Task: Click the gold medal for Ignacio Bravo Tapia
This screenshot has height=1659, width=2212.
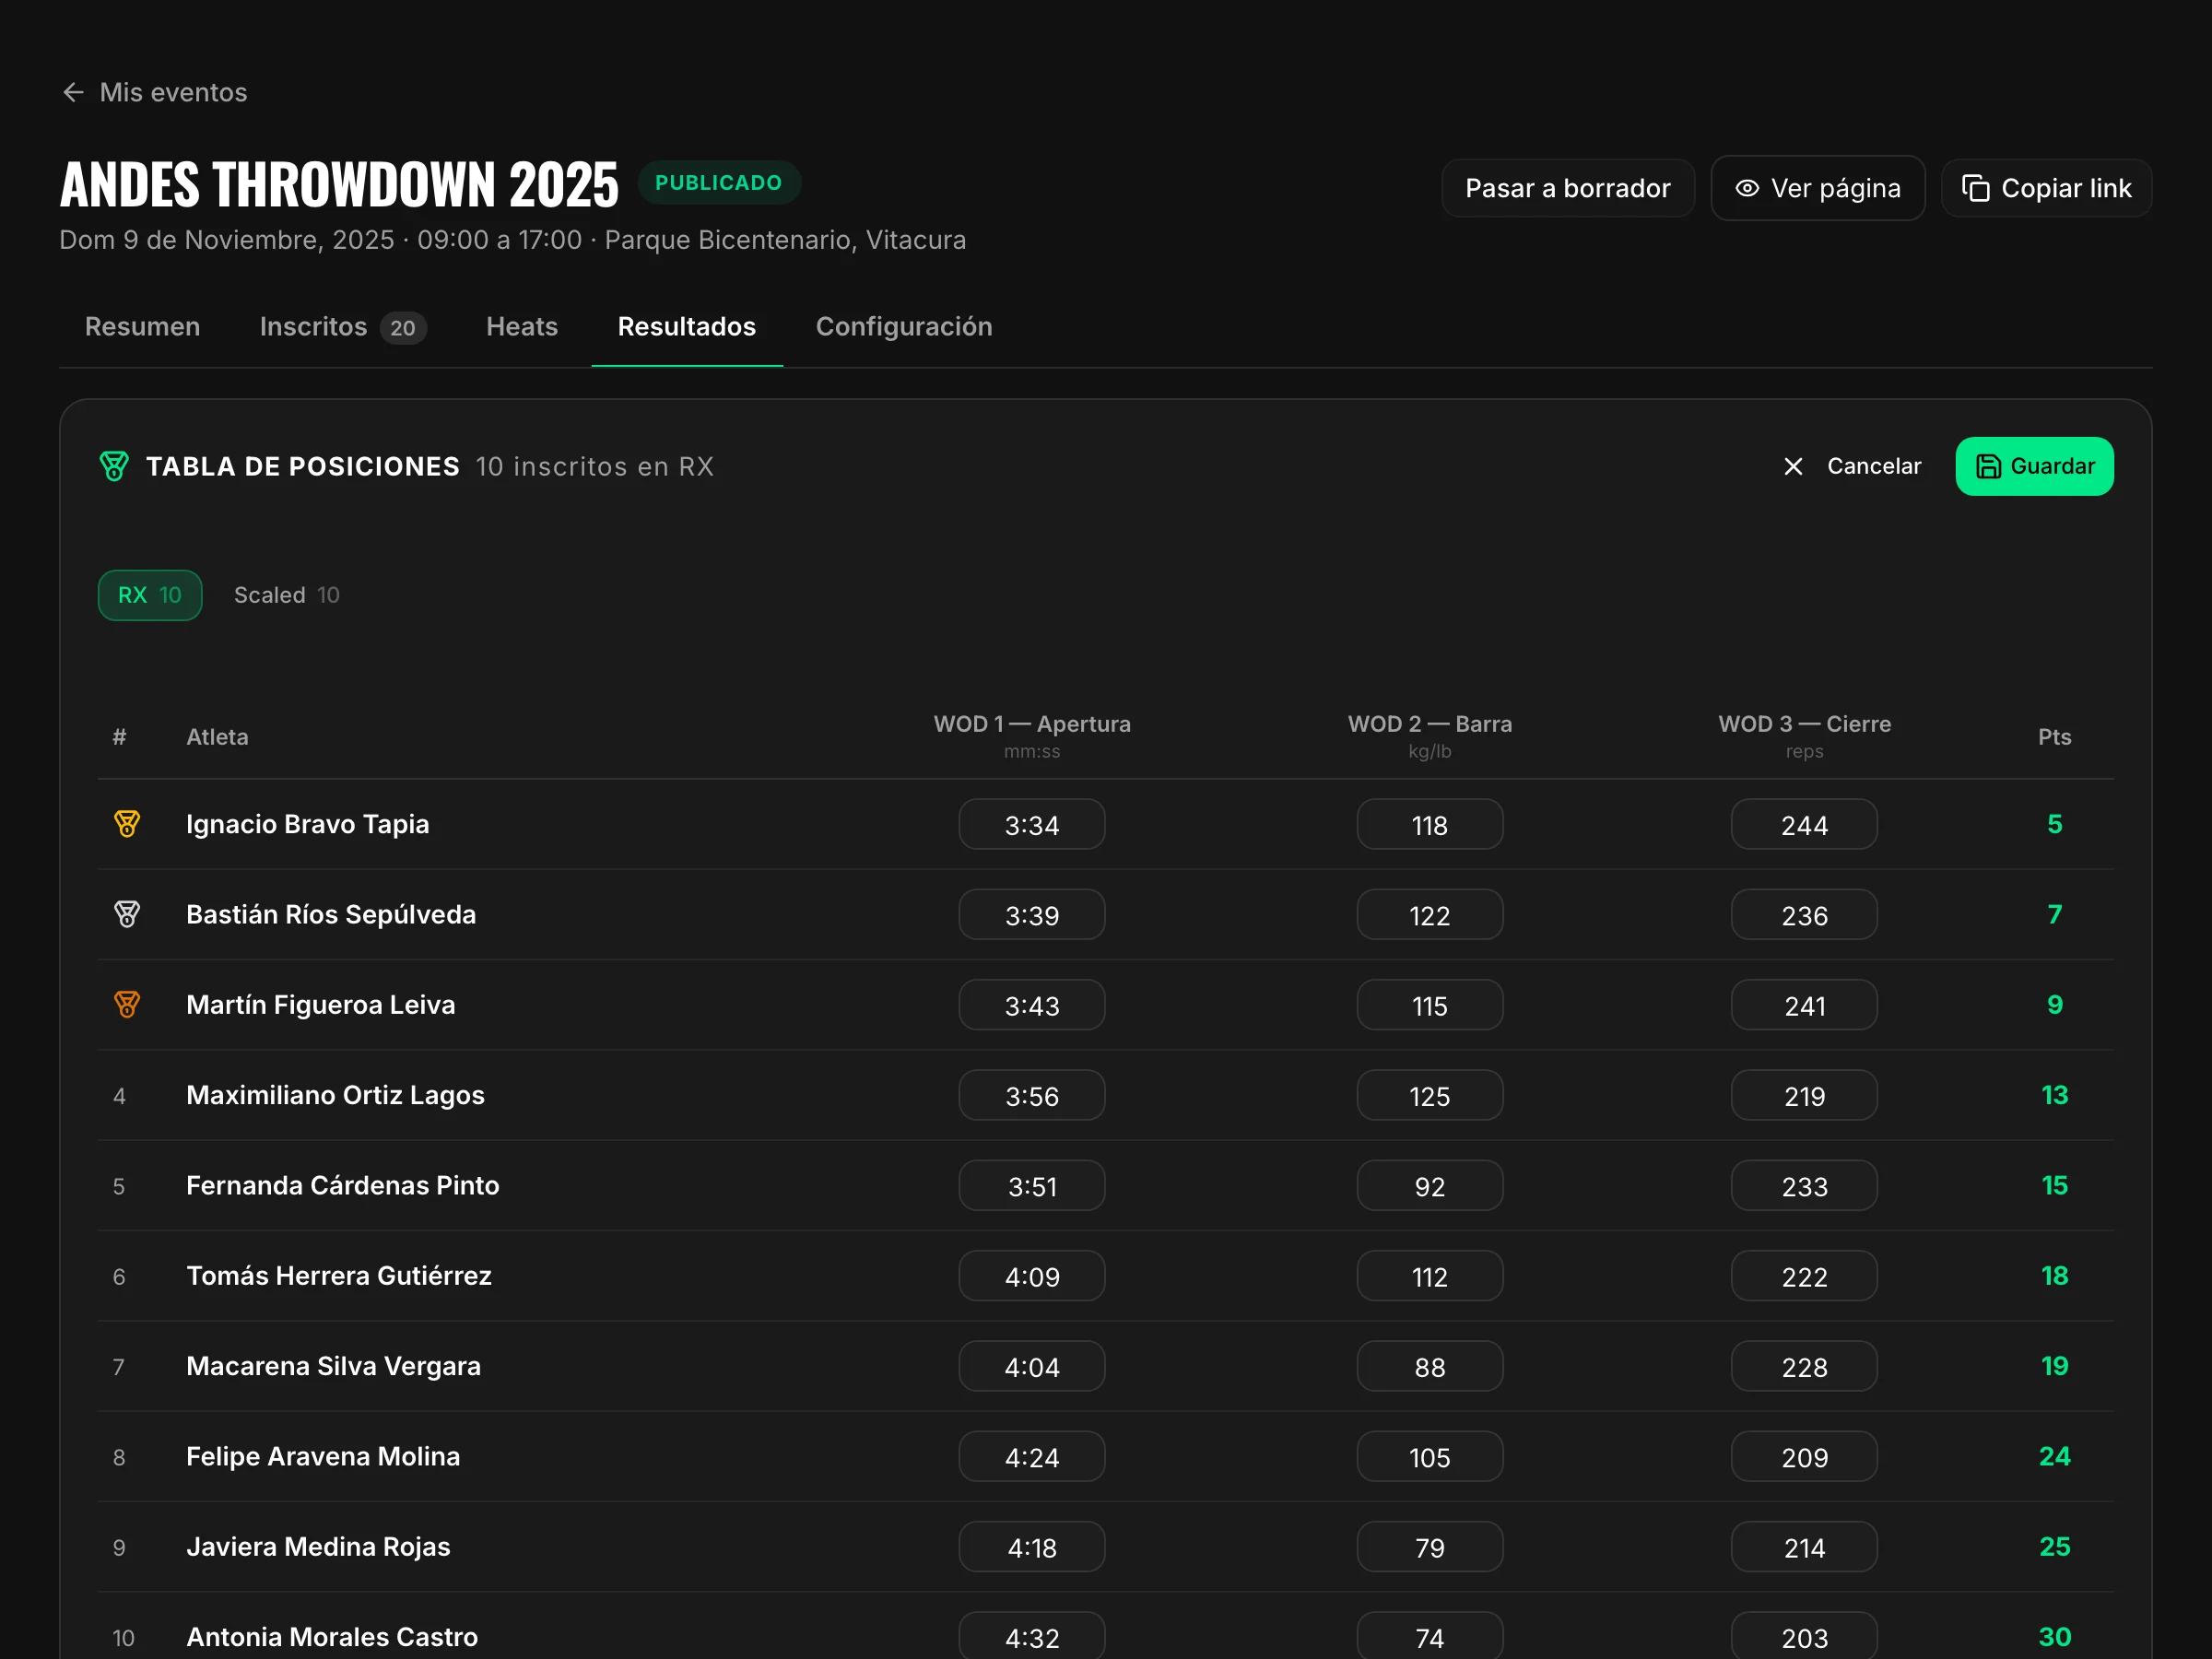Action: tap(127, 824)
